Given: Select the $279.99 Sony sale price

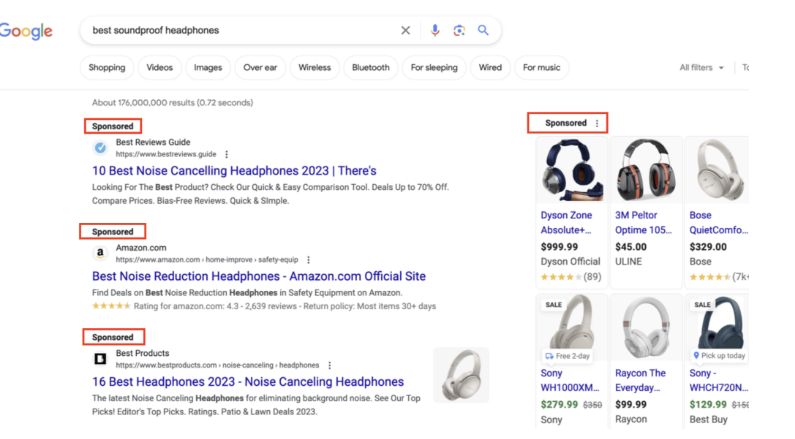Looking at the screenshot, I should [559, 405].
